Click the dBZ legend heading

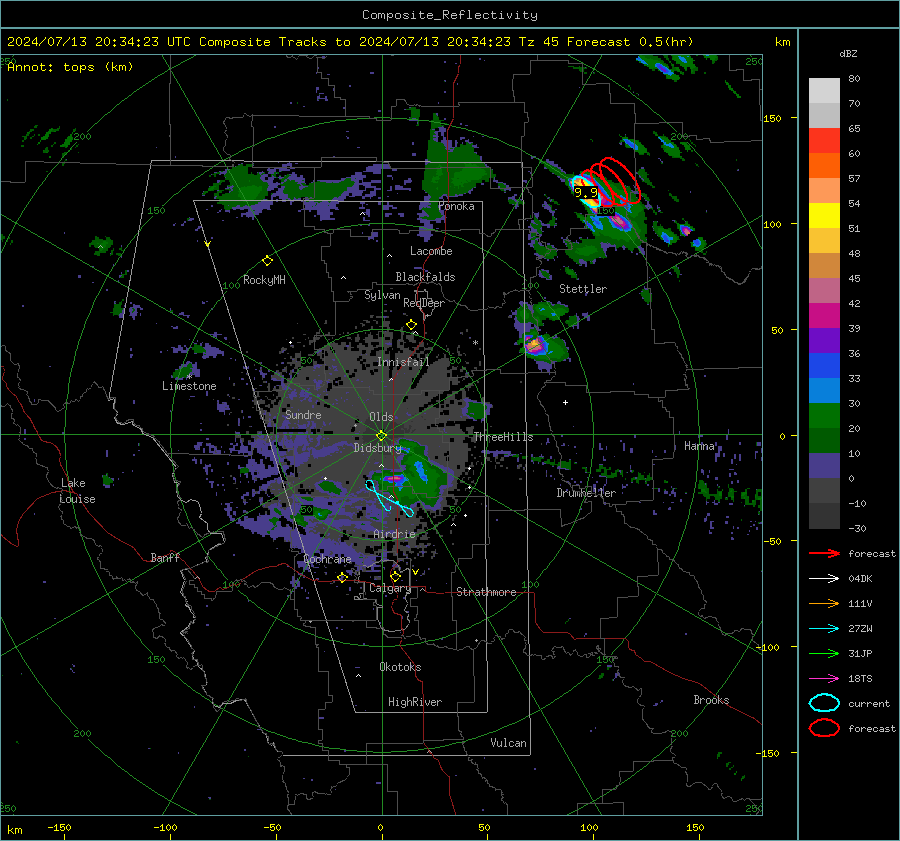(x=848, y=53)
